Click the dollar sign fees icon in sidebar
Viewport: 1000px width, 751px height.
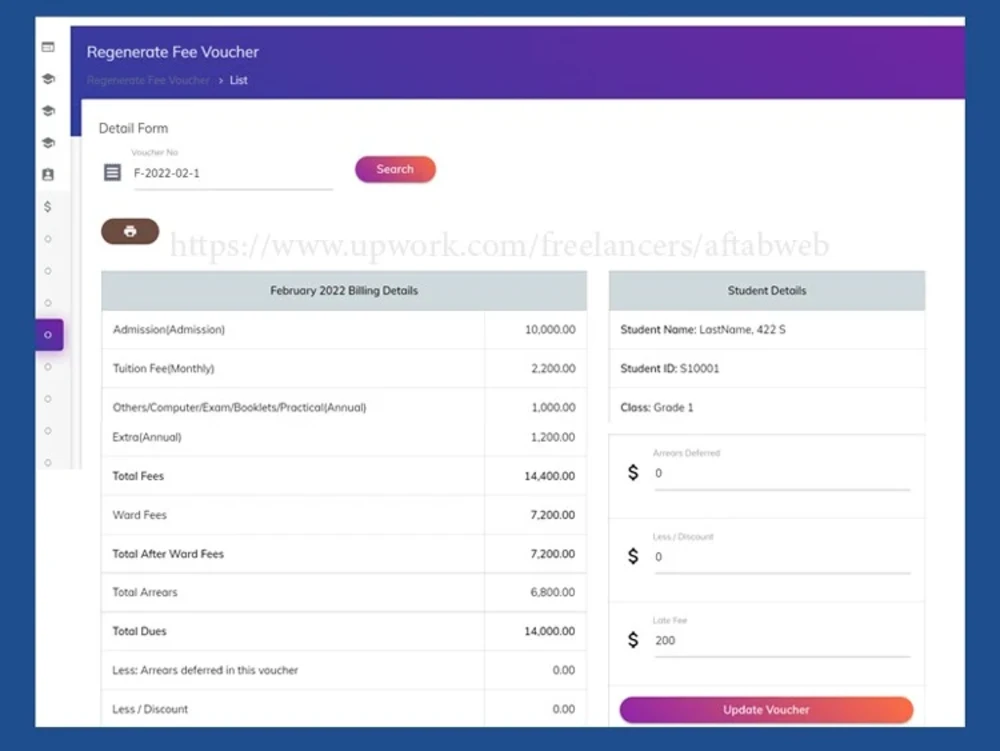pos(48,206)
